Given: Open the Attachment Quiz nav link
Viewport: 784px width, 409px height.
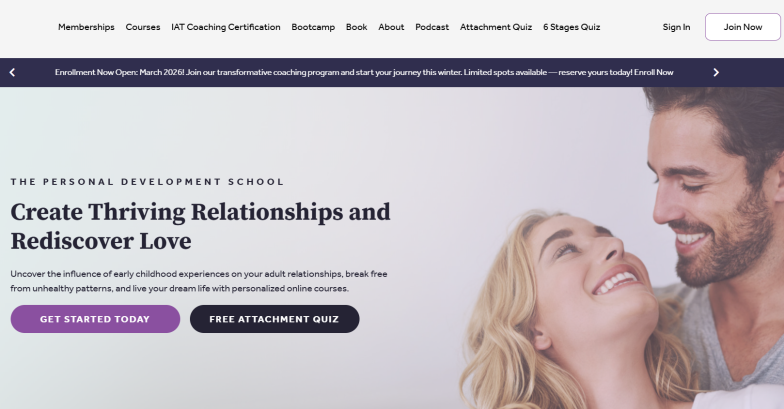Looking at the screenshot, I should 496,27.
